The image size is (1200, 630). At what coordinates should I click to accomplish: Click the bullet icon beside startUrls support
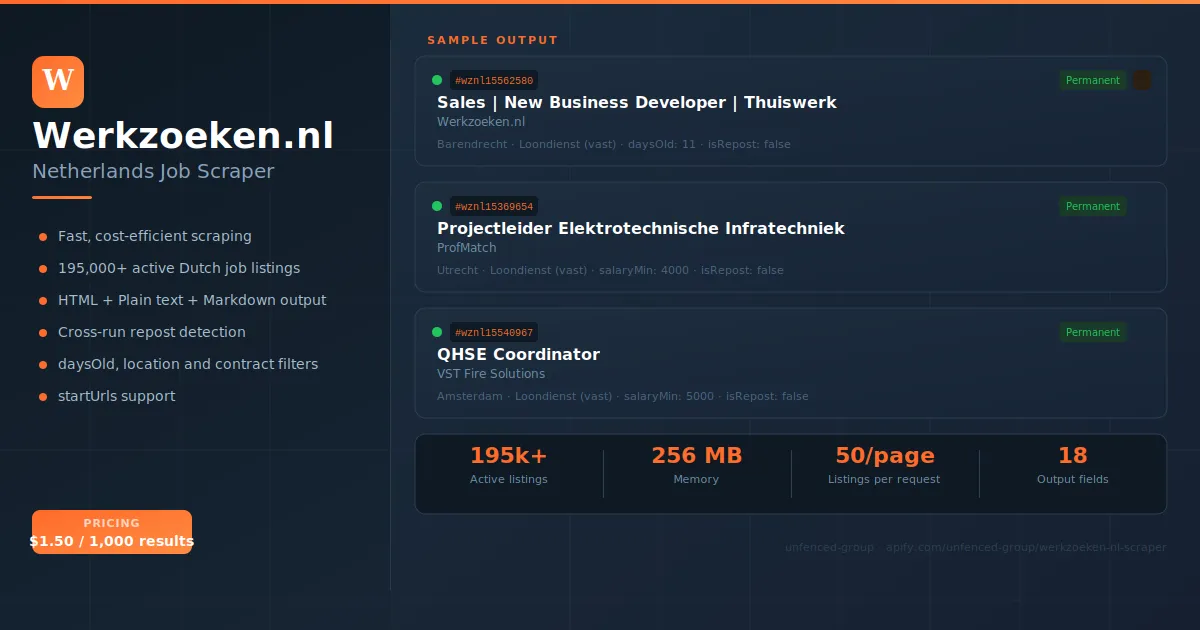point(41,396)
